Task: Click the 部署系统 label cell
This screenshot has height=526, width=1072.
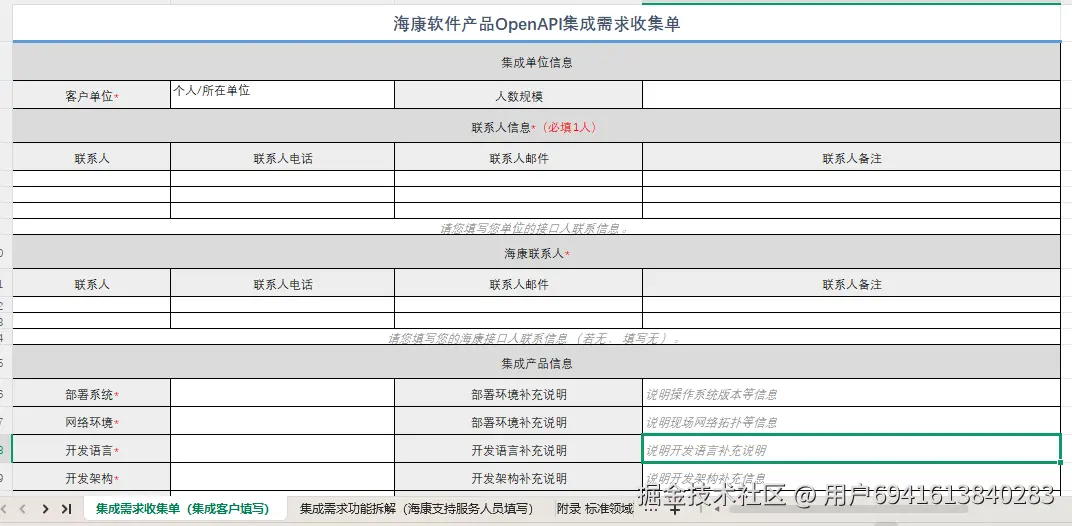Action: click(92, 394)
